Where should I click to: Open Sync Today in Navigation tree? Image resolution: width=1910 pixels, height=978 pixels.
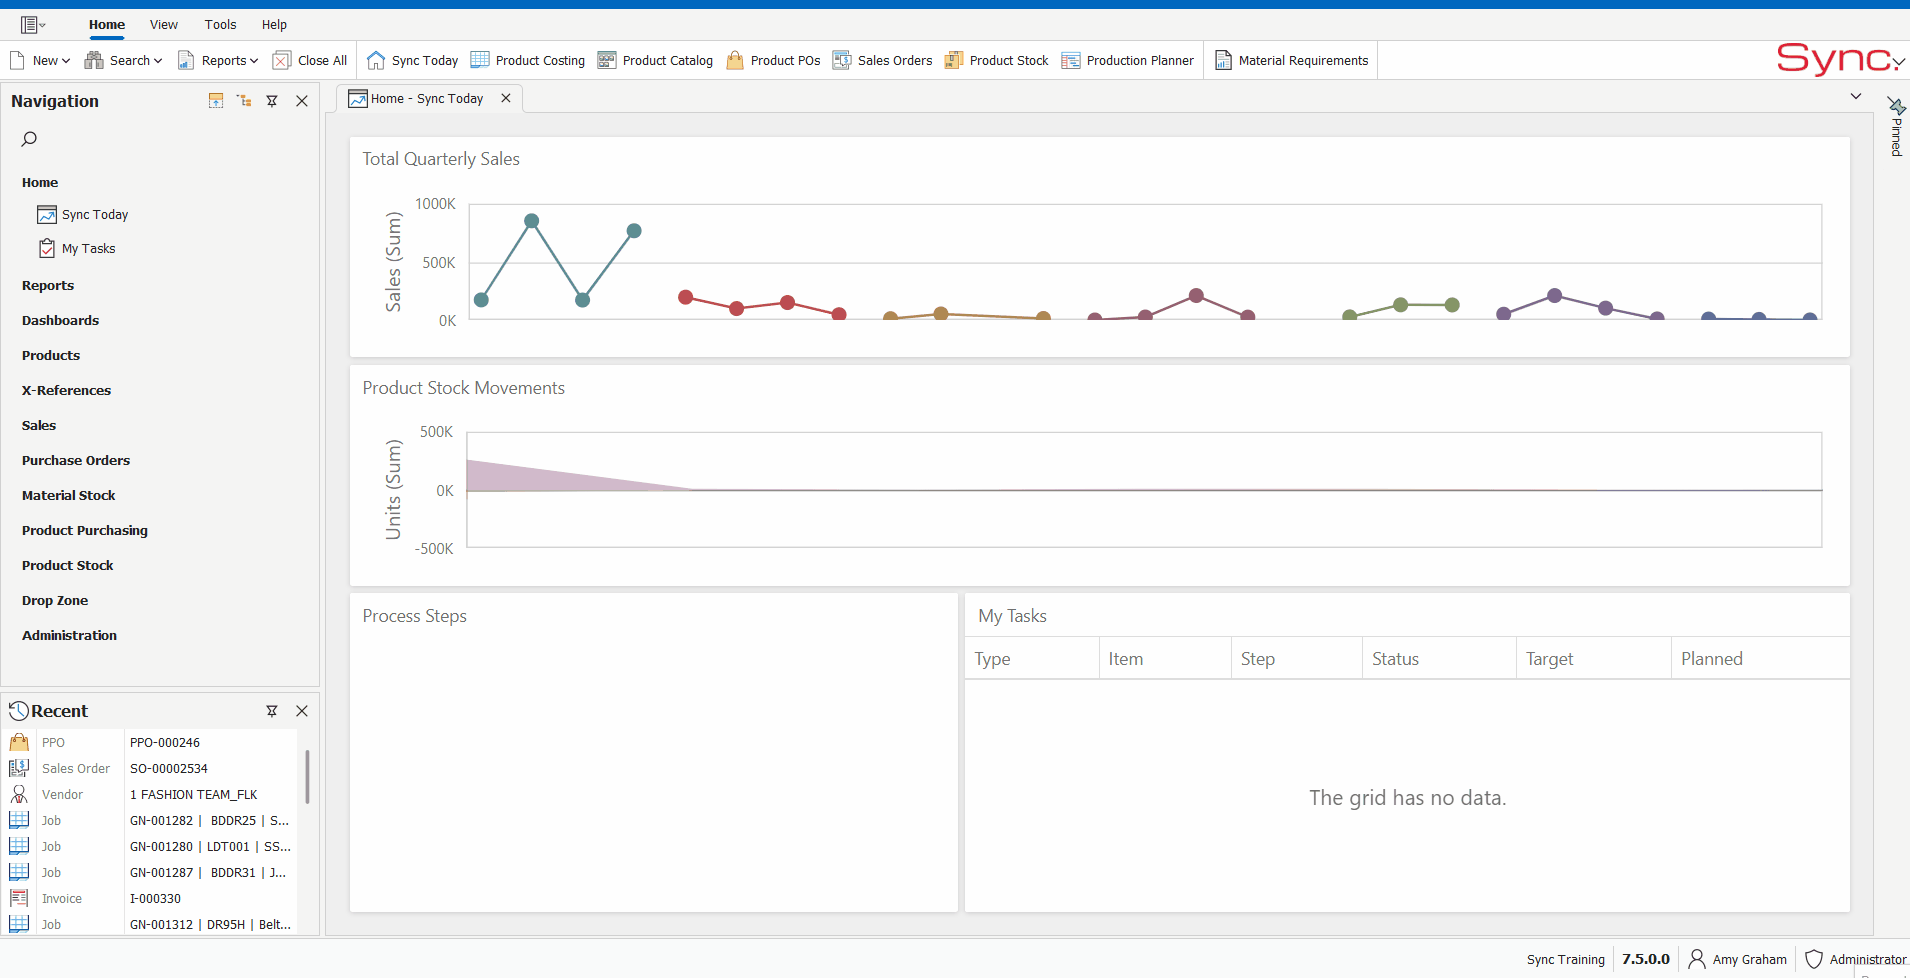click(83, 215)
